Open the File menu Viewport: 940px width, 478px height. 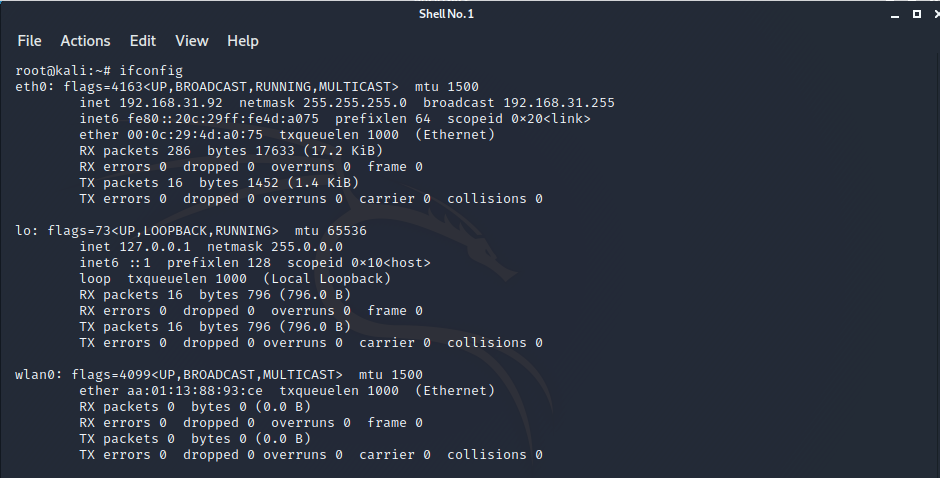29,41
